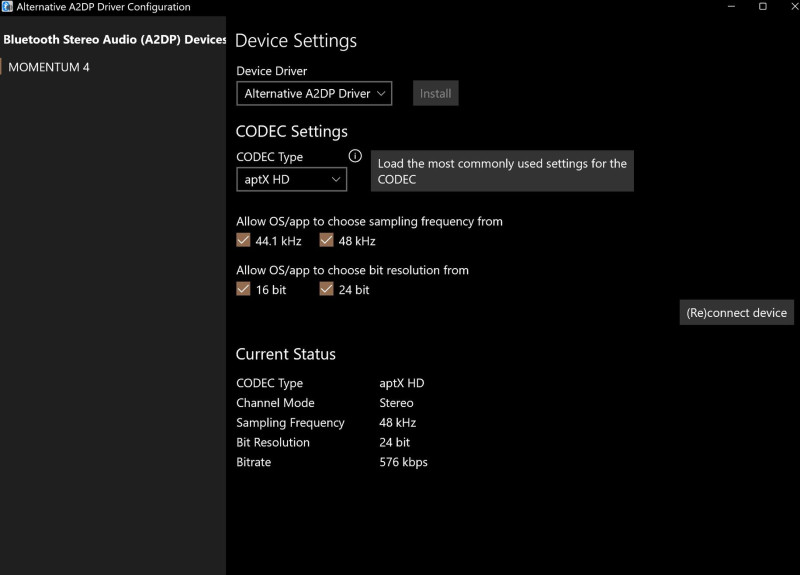Screen dimensions: 800x575
Task: Click the Device Settings heading
Action: click(x=296, y=41)
